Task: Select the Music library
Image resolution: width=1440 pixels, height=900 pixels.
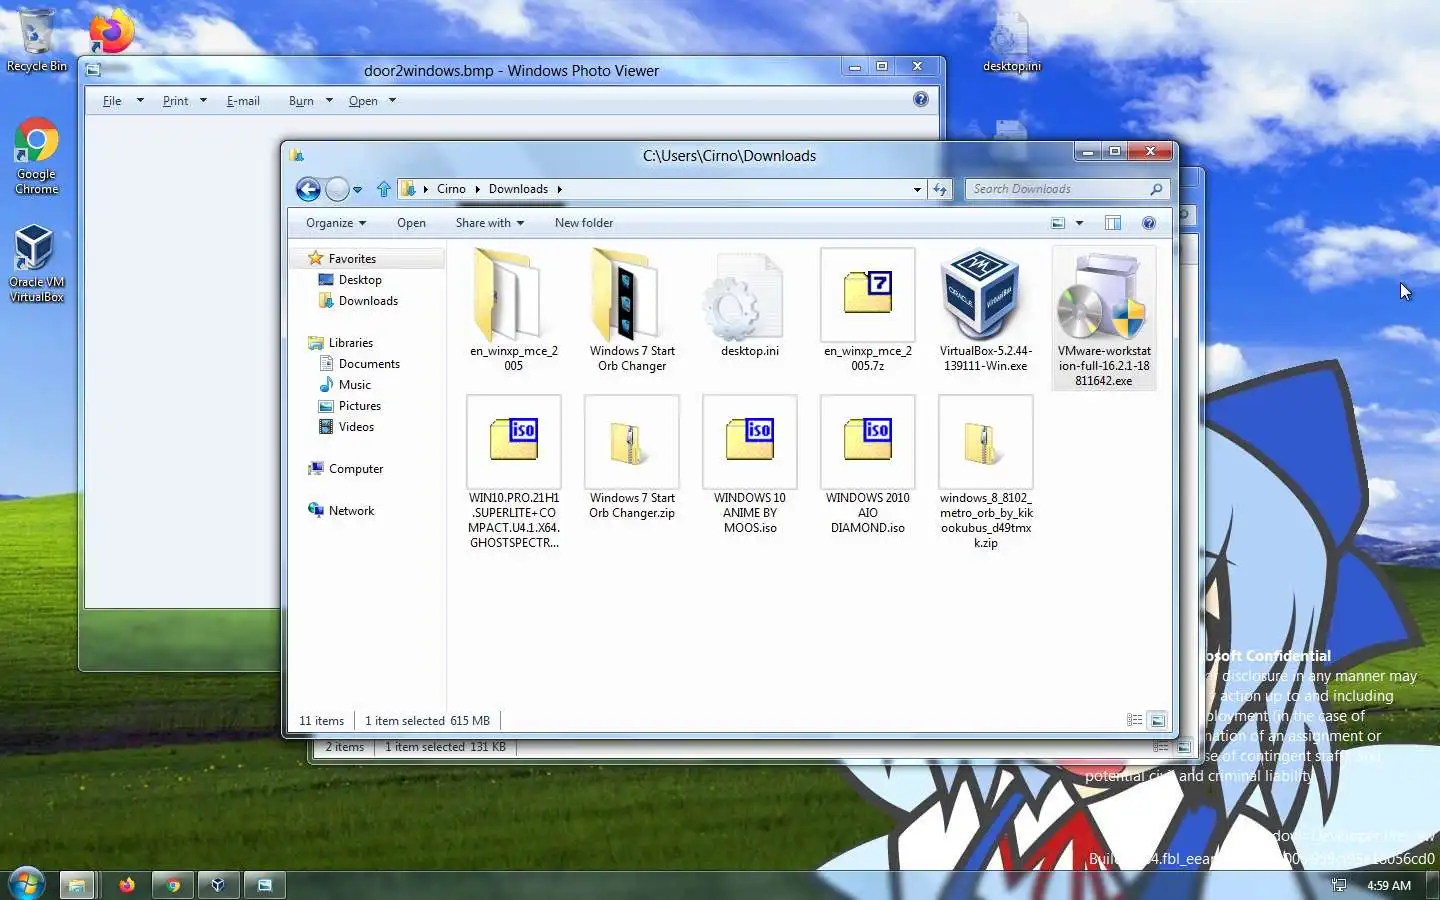Action: pos(354,385)
